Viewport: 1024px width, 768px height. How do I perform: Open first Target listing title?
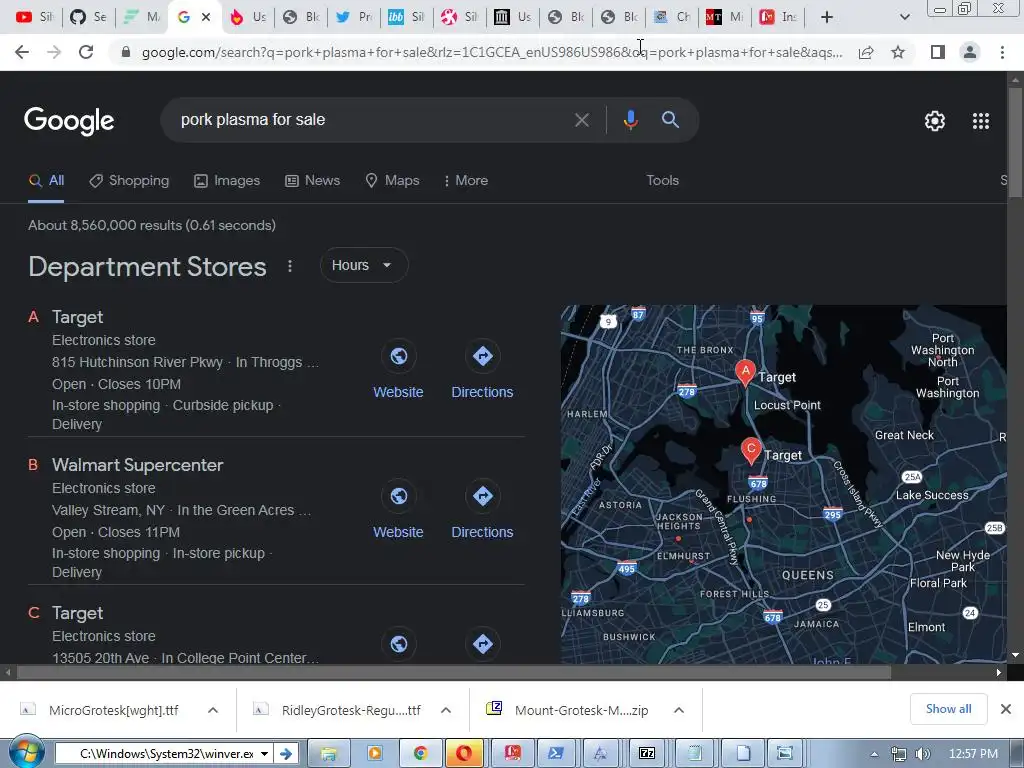click(x=77, y=317)
